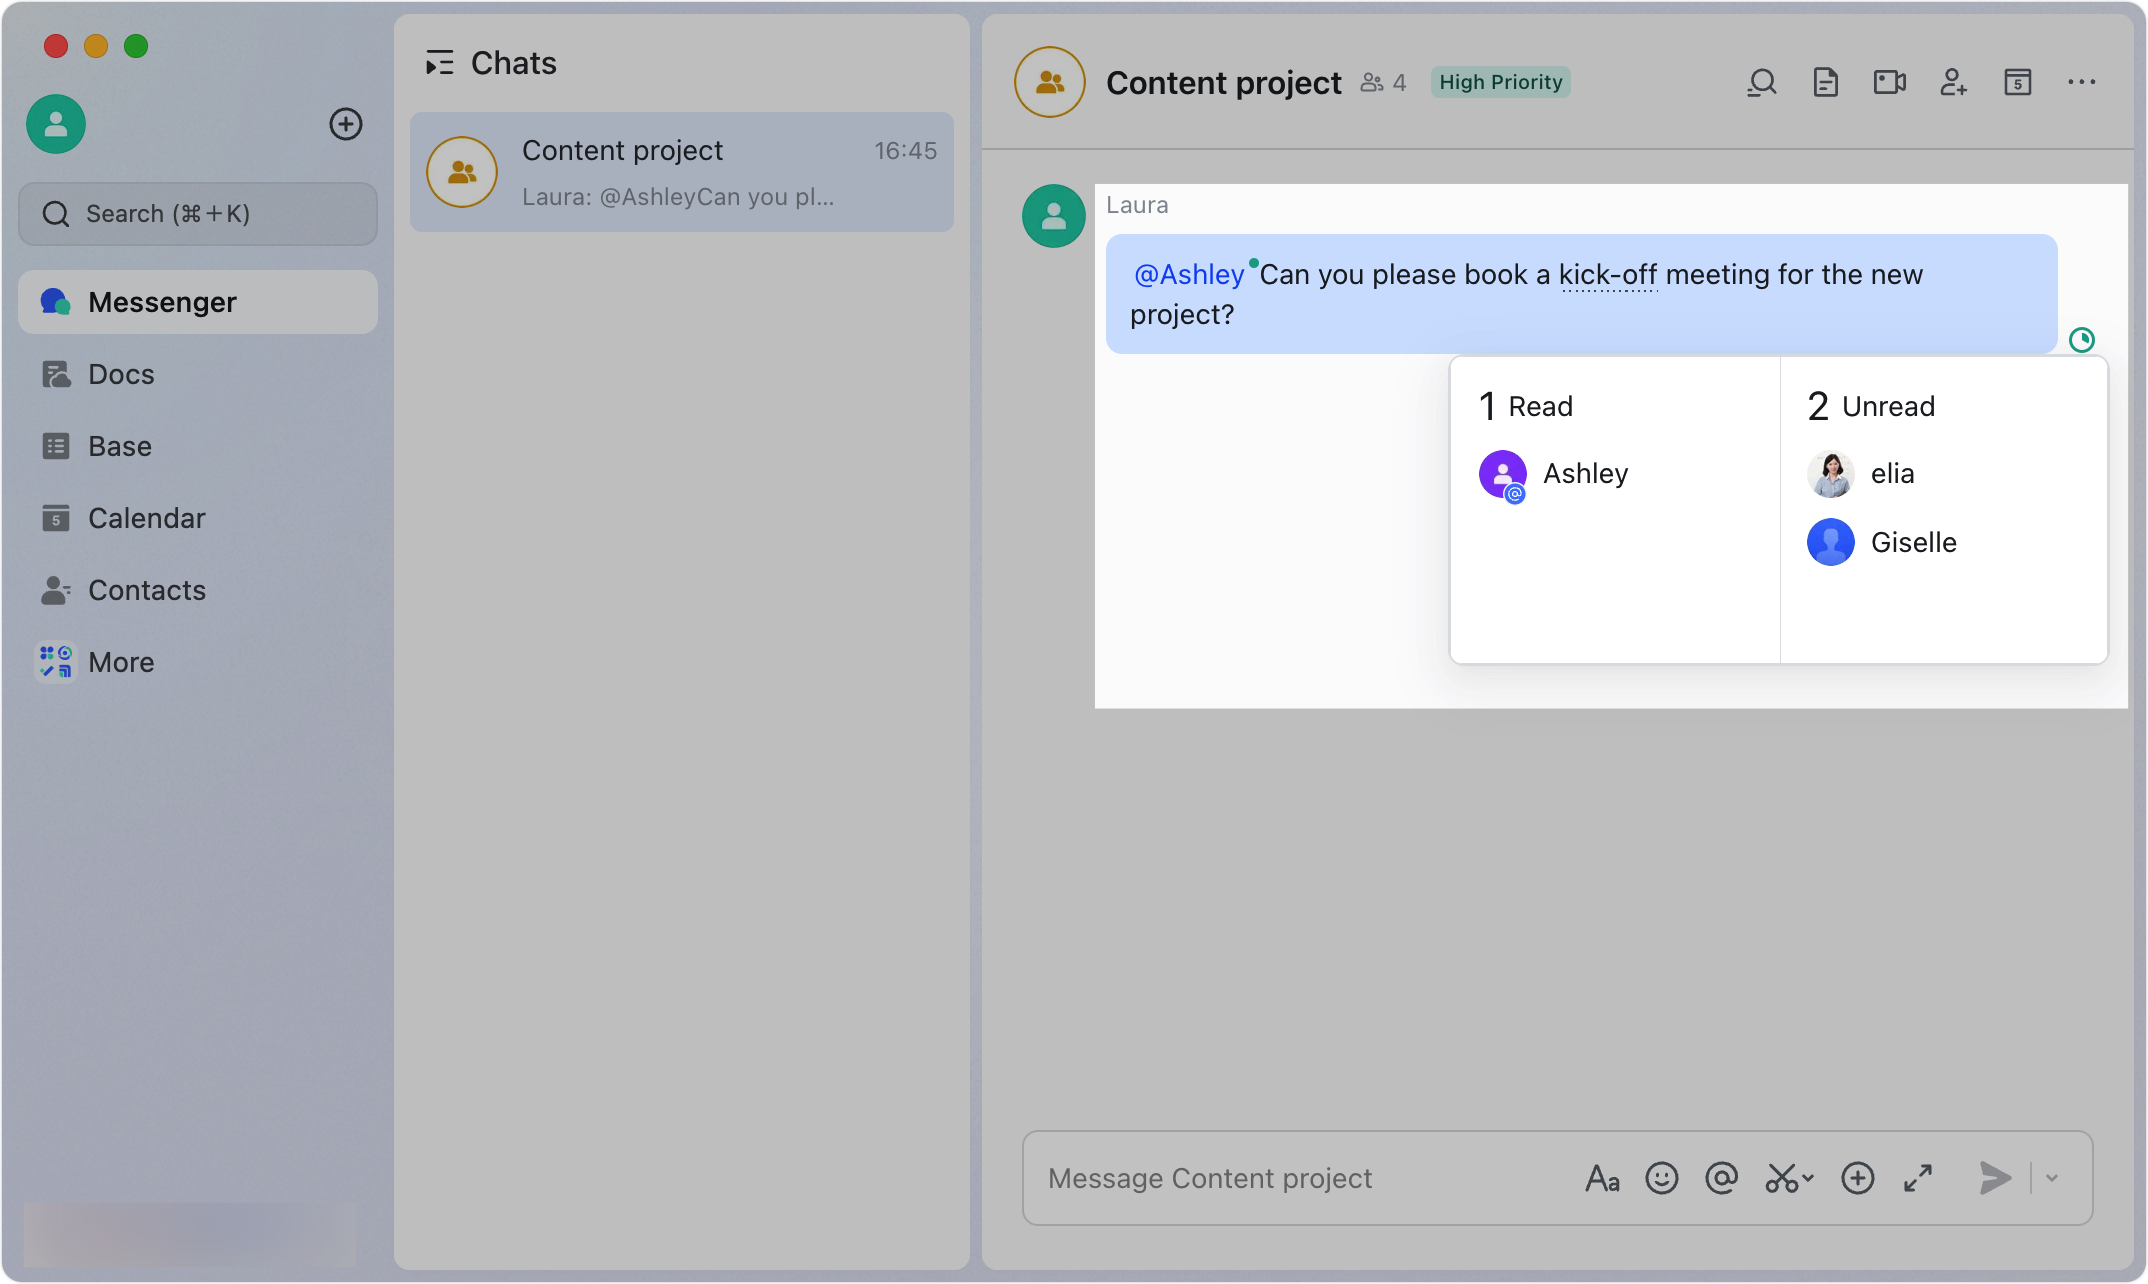Click the search-in-chat icon in header
Screen dimensions: 2148x1284
click(1762, 82)
